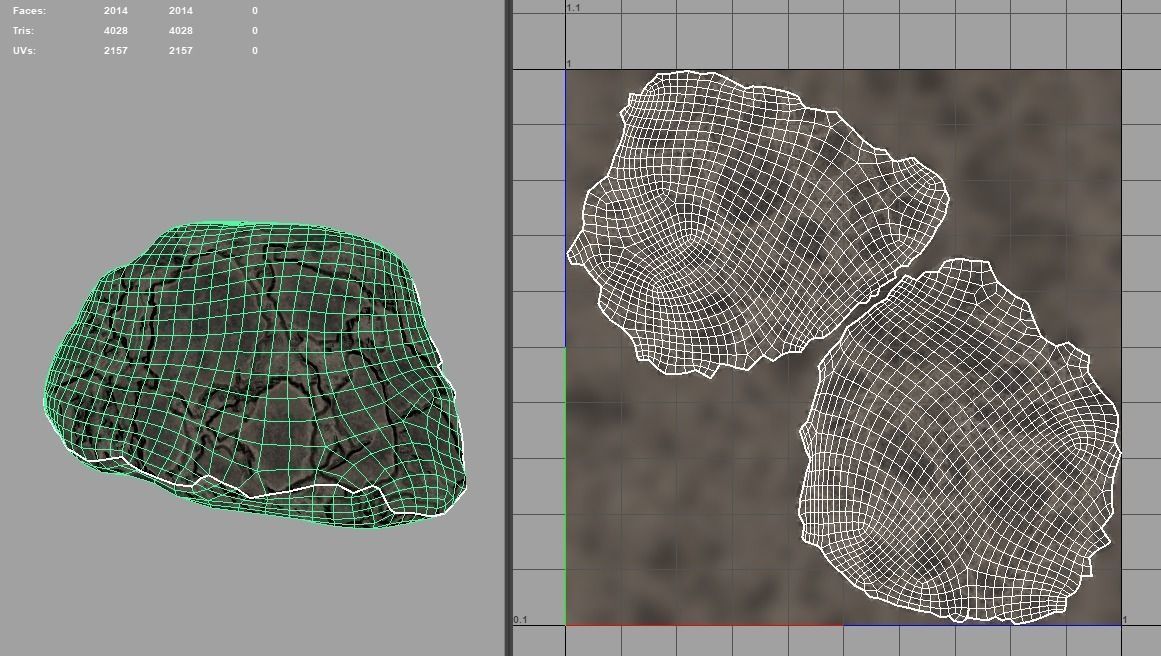
Task: Click the "0.1" grid label in UV editor
Action: (521, 620)
